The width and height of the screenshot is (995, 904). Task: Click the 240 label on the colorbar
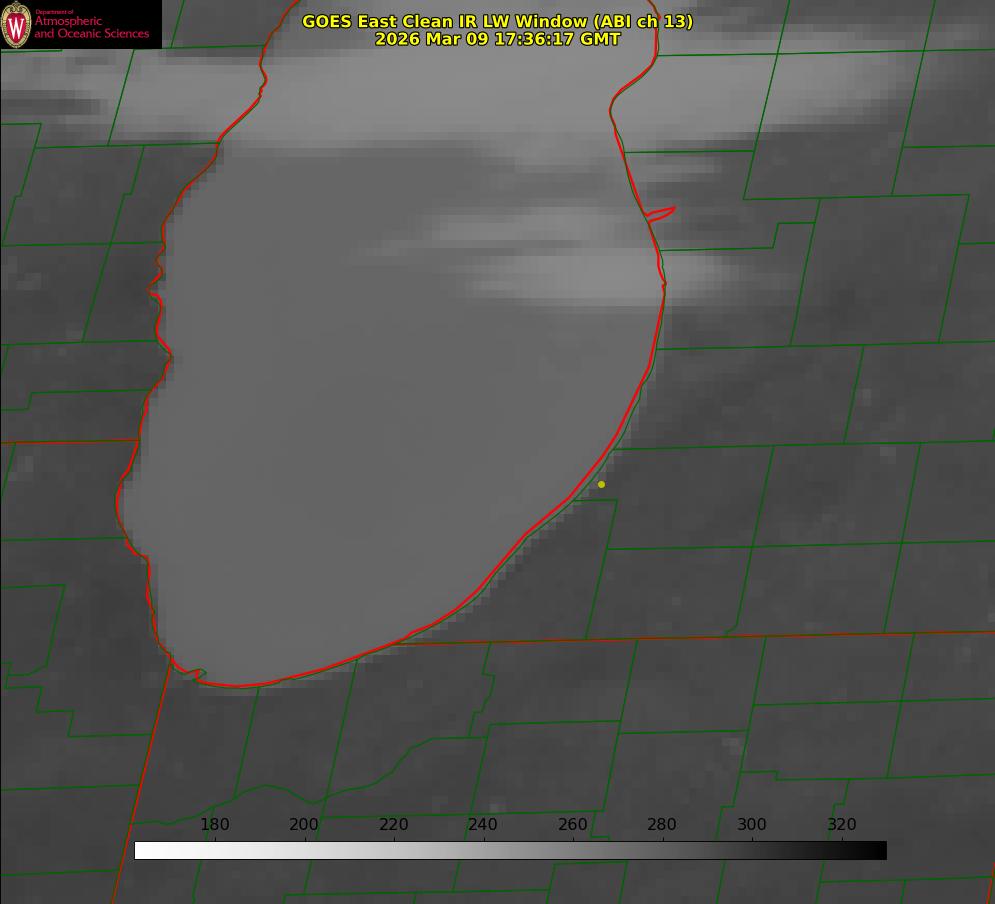(483, 825)
